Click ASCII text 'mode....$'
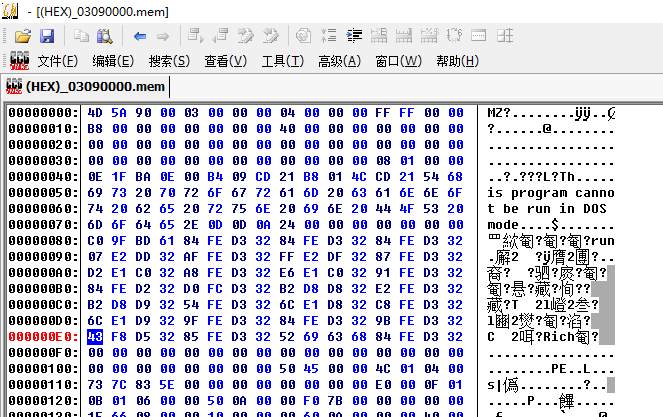This screenshot has width=663, height=417. click(x=523, y=225)
